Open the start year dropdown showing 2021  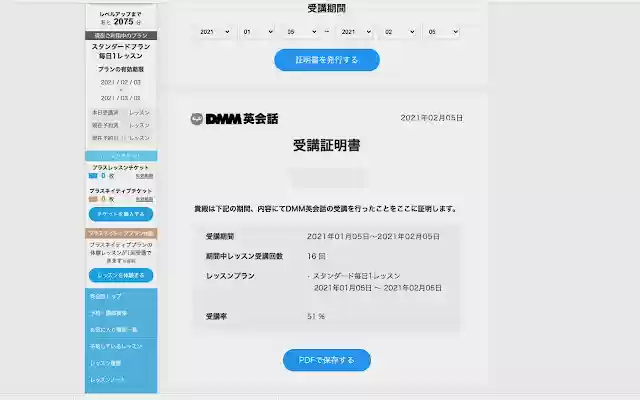tap(215, 32)
